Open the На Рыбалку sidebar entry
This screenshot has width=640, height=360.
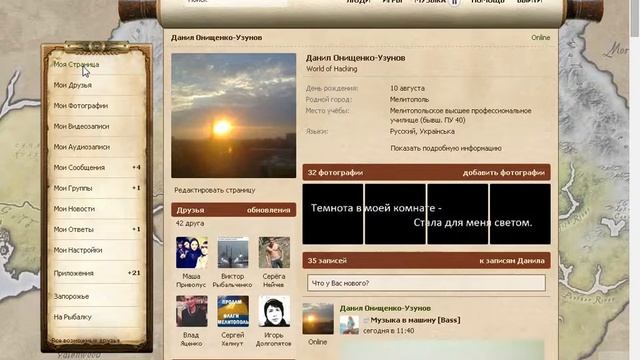pos(72,317)
